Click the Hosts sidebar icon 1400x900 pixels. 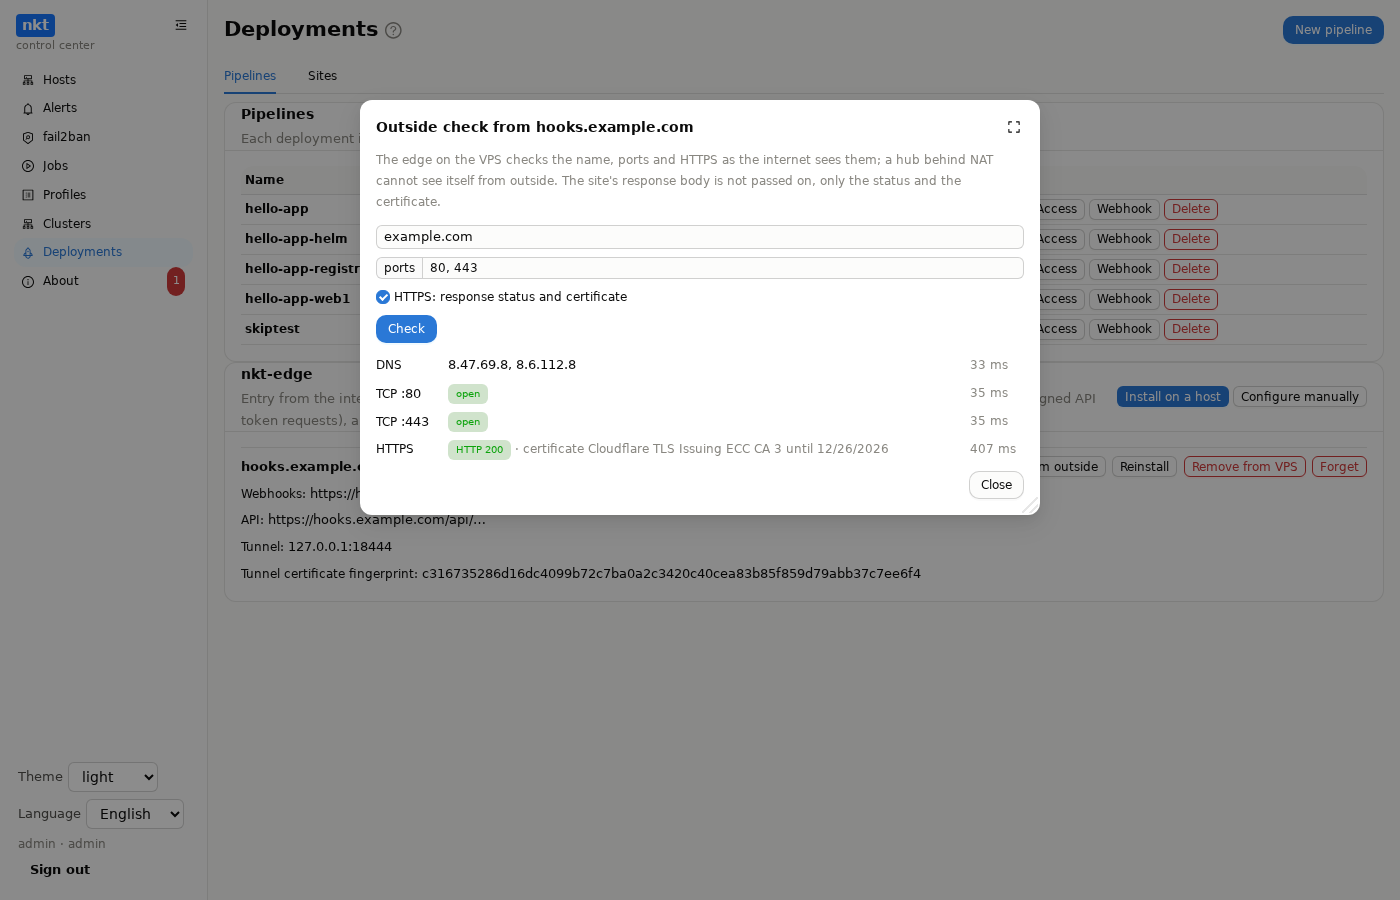(28, 80)
